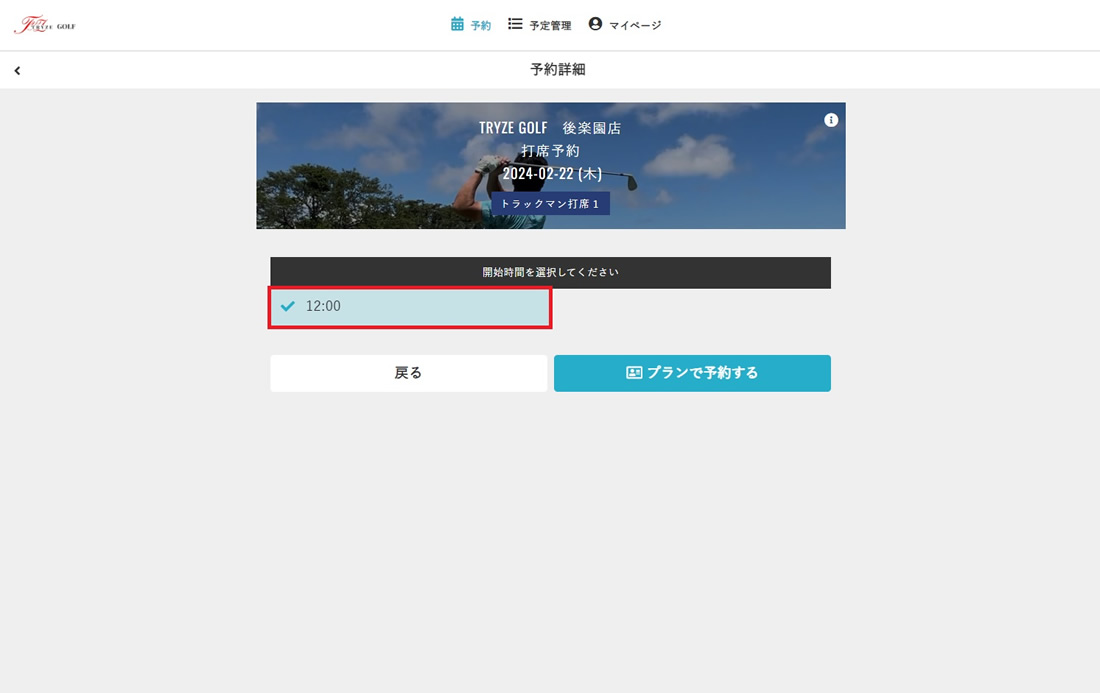Click the TRYZE GOLF logo

(45, 25)
